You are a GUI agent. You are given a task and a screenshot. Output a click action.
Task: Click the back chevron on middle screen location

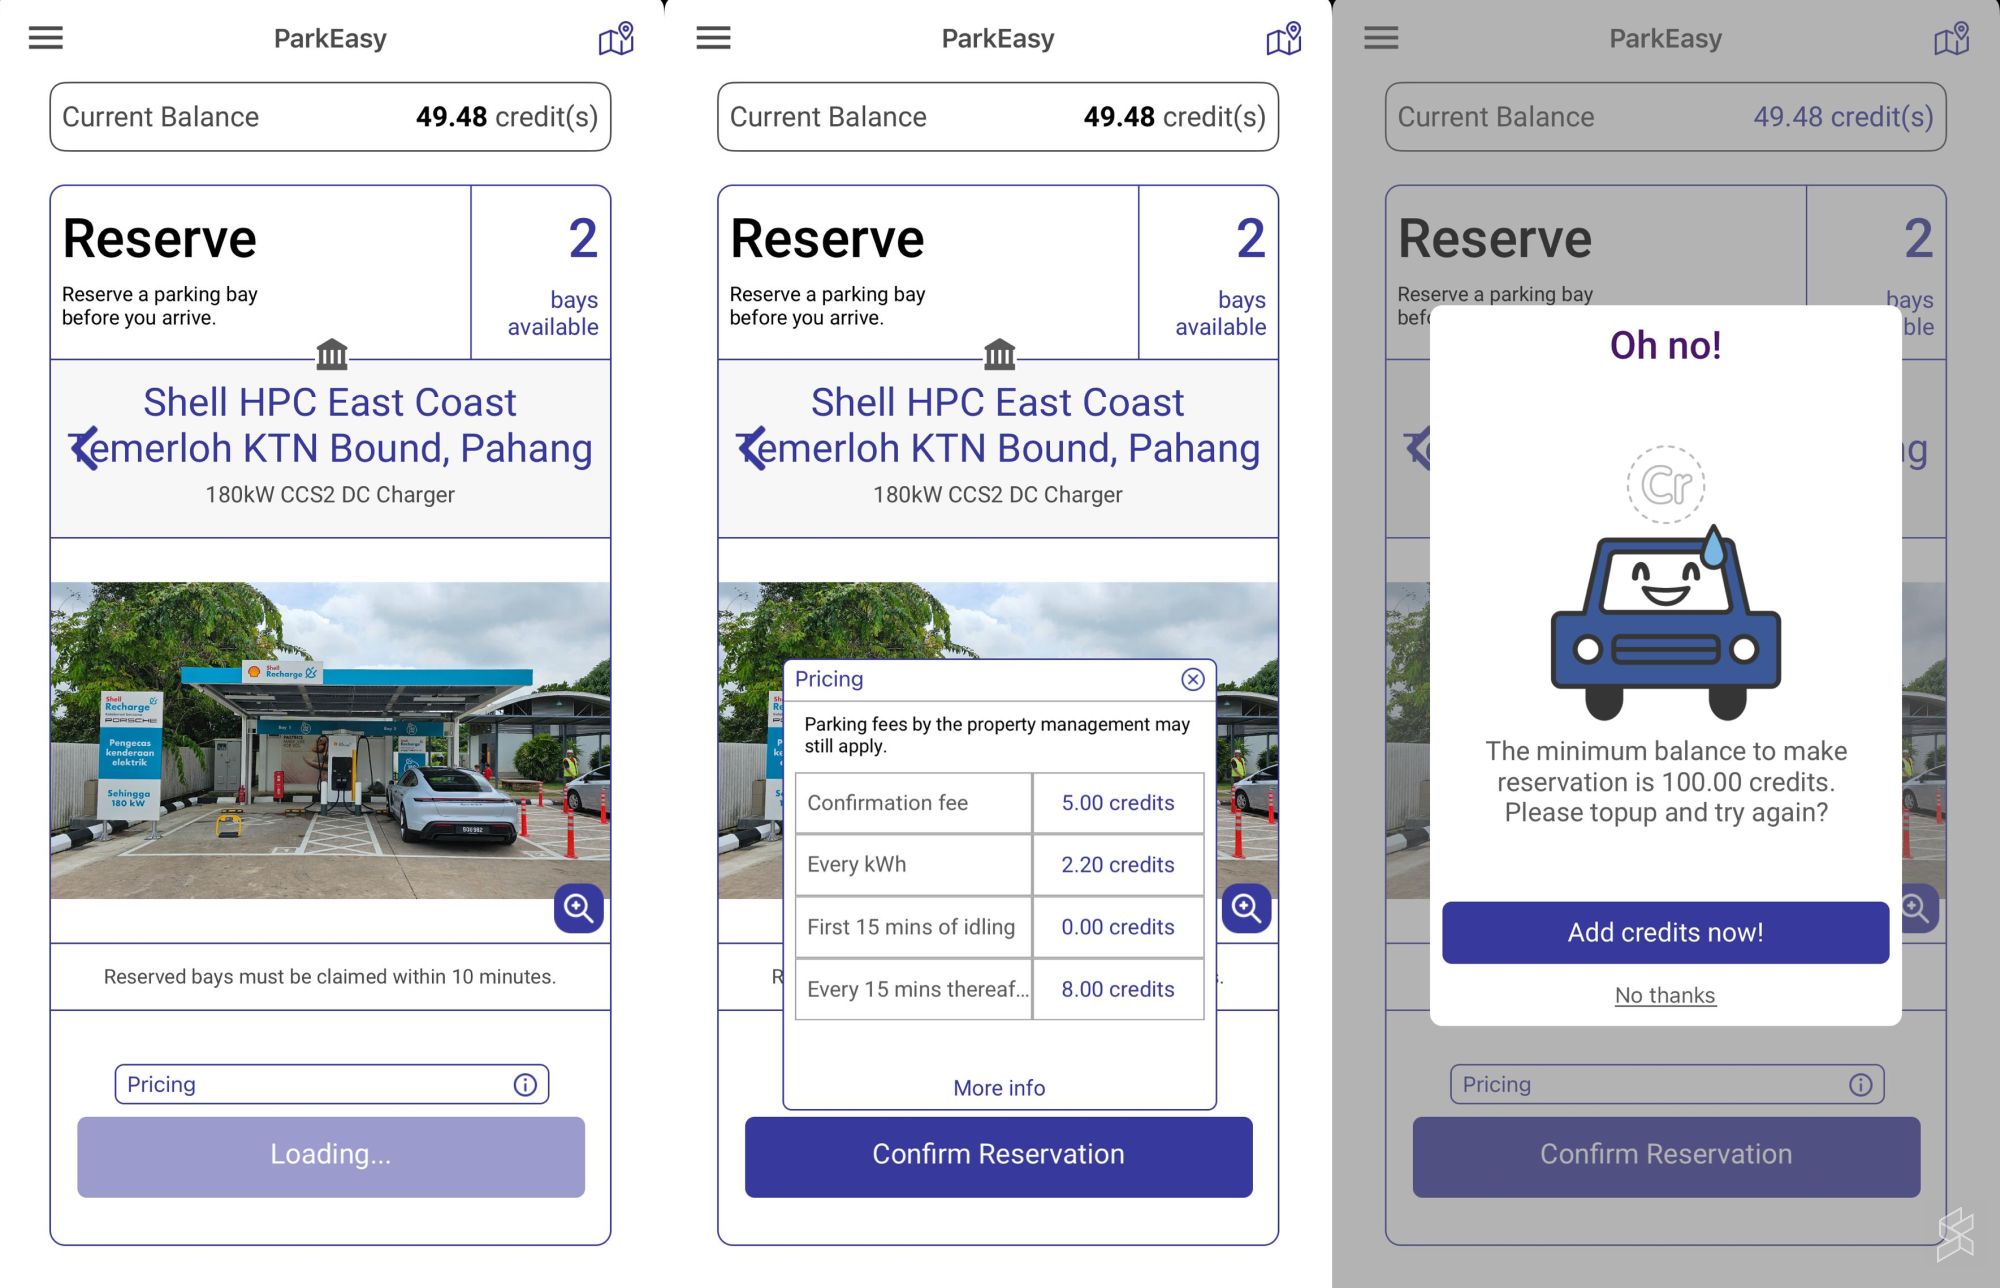751,448
